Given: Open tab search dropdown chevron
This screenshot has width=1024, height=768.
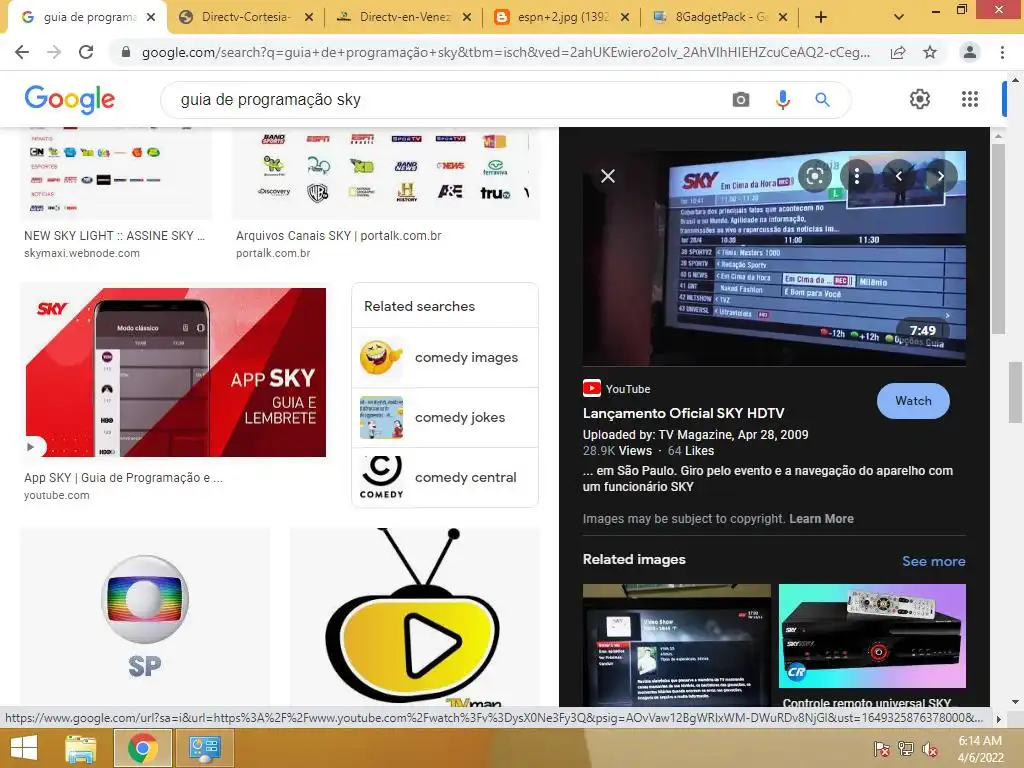Looking at the screenshot, I should 899,17.
